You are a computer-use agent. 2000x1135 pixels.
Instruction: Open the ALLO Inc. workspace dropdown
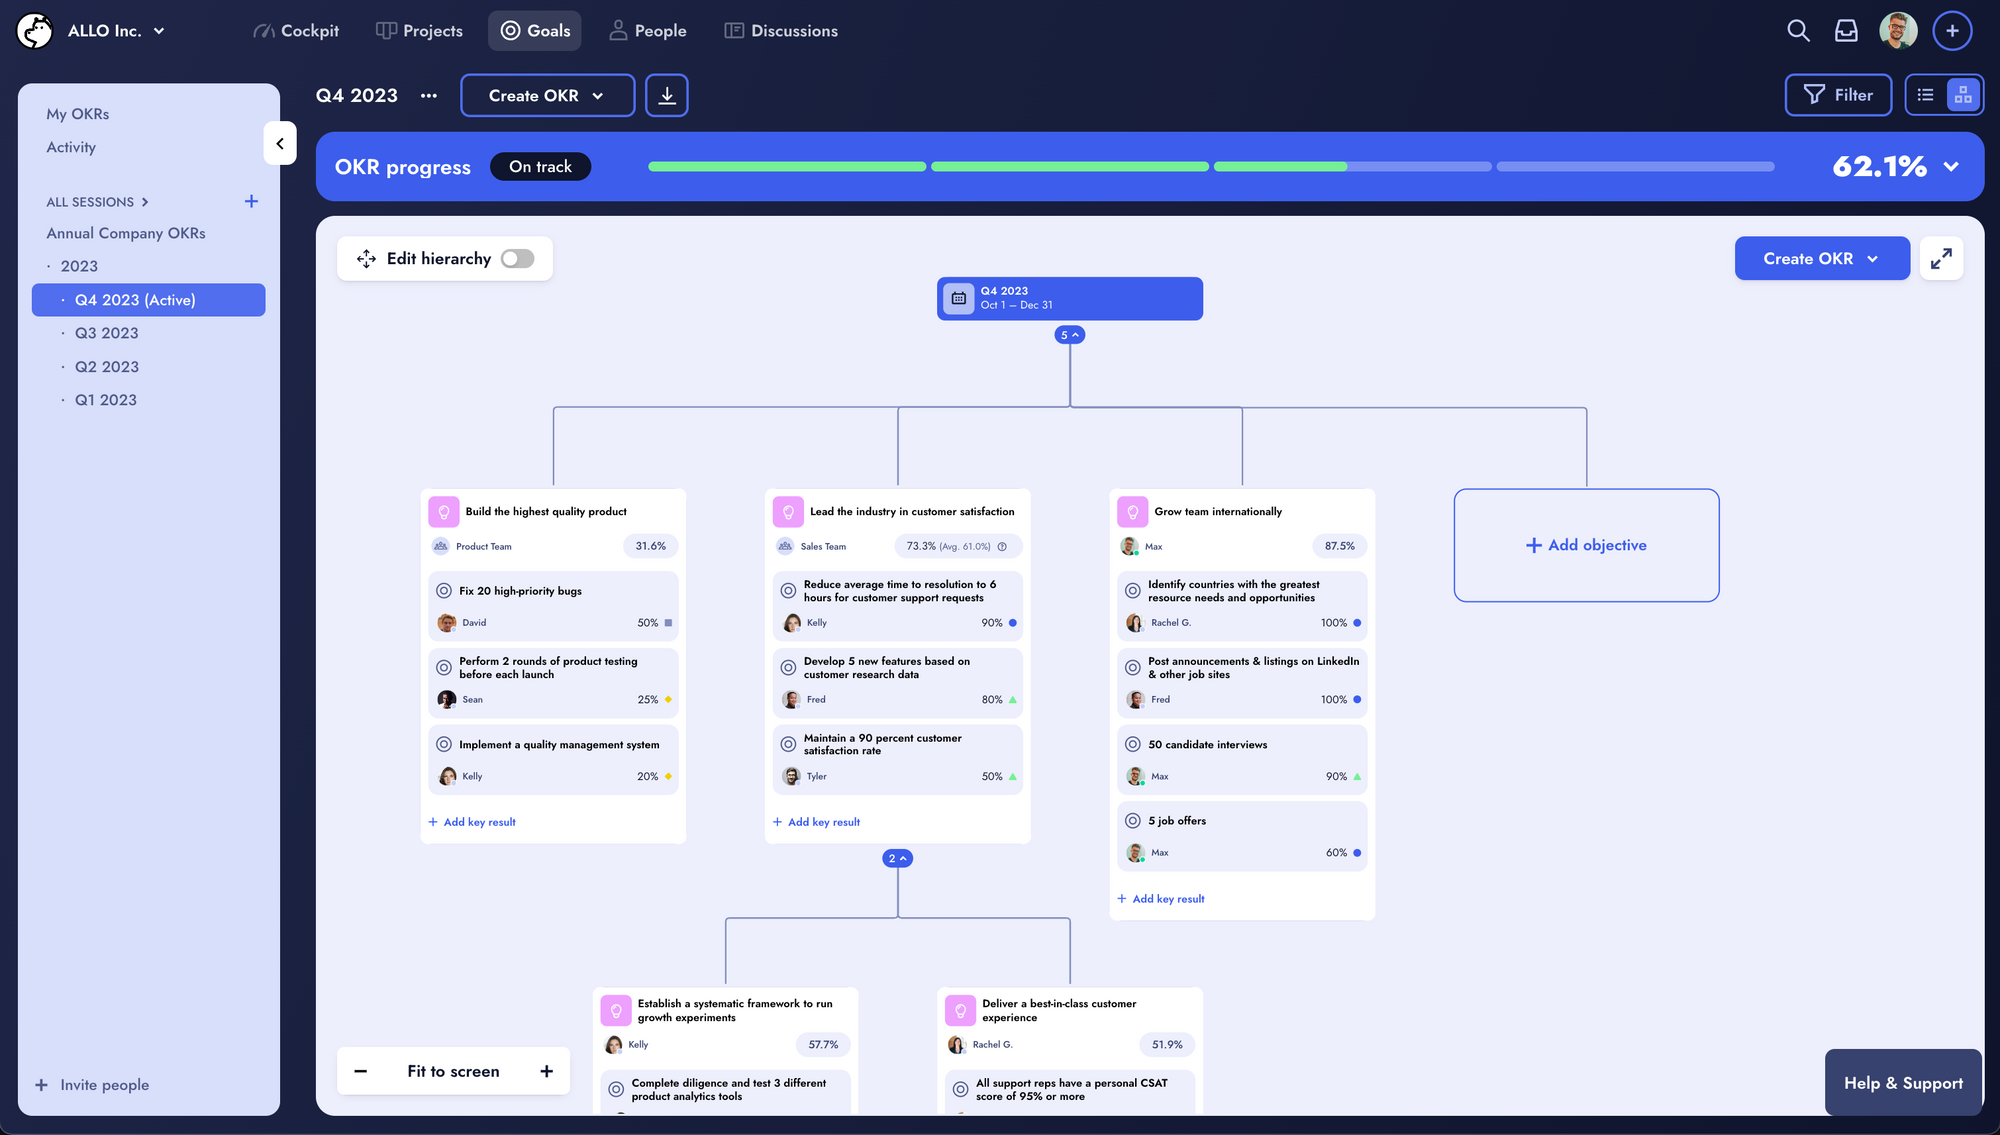tap(115, 31)
